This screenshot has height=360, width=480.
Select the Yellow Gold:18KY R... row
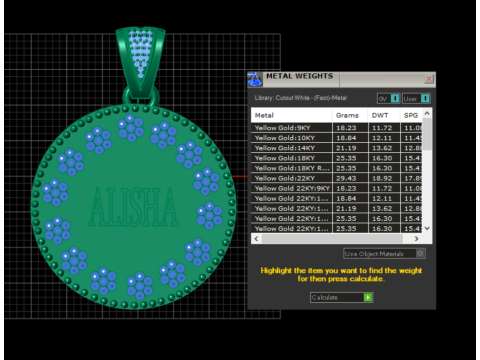click(336, 168)
